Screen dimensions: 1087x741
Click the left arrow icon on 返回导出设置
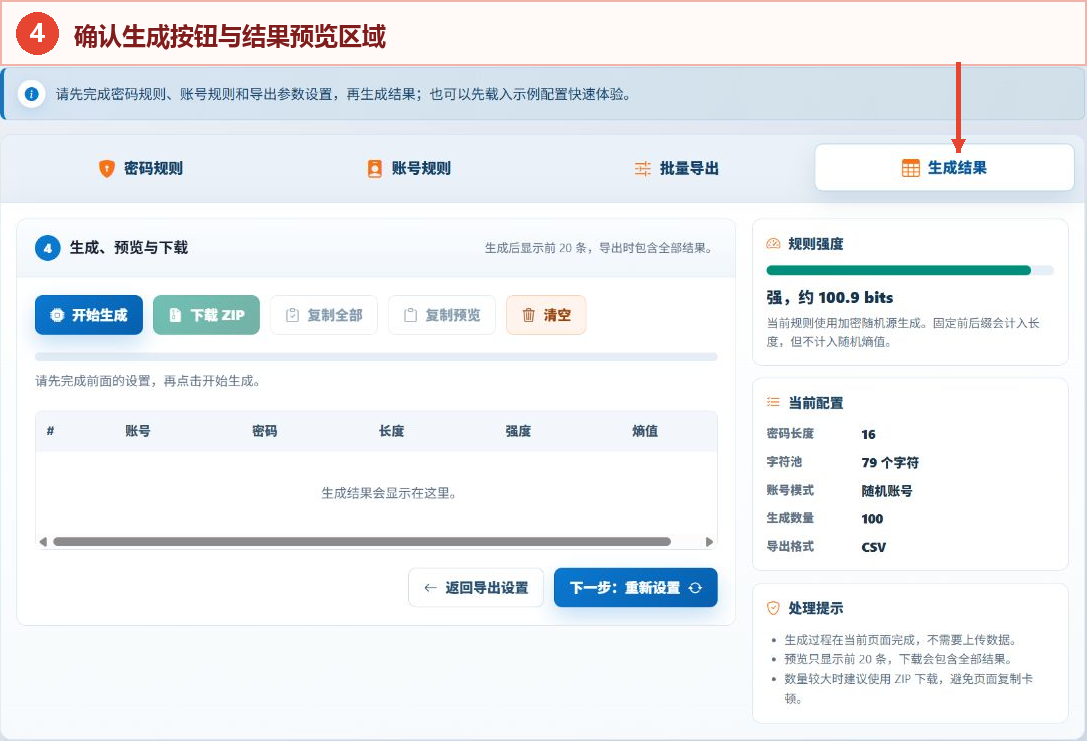[x=431, y=588]
